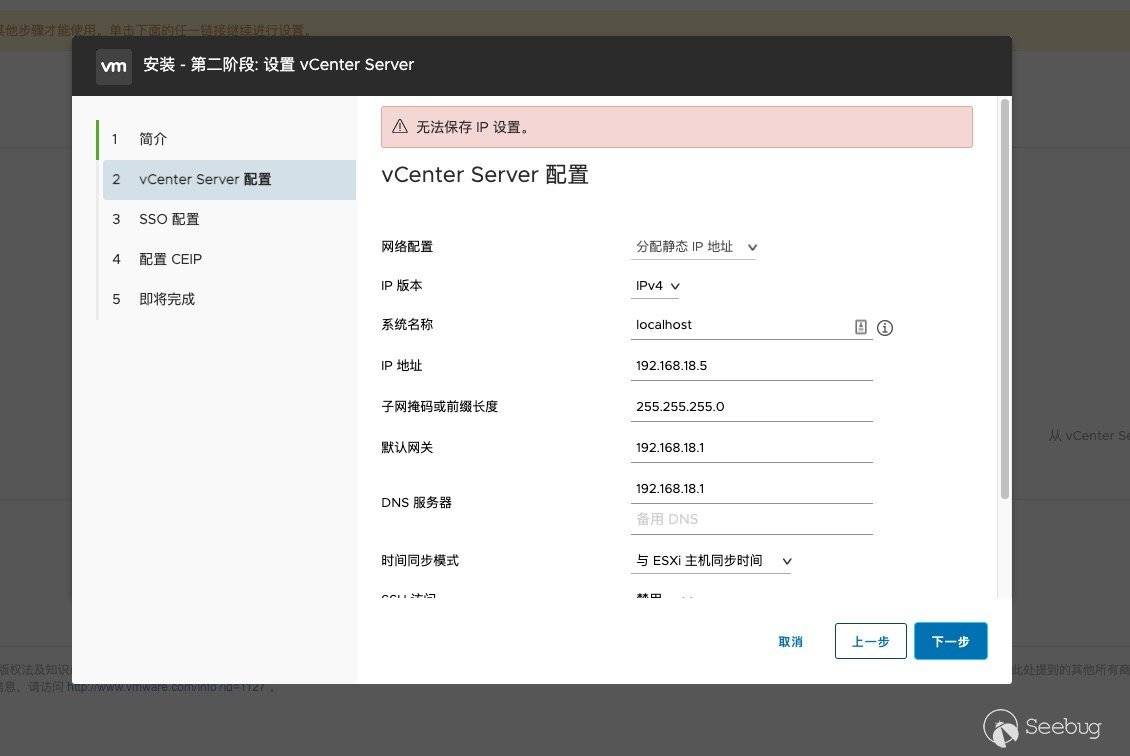The width and height of the screenshot is (1130, 756).
Task: Focus the 备用 DNS input field
Action: coord(752,520)
